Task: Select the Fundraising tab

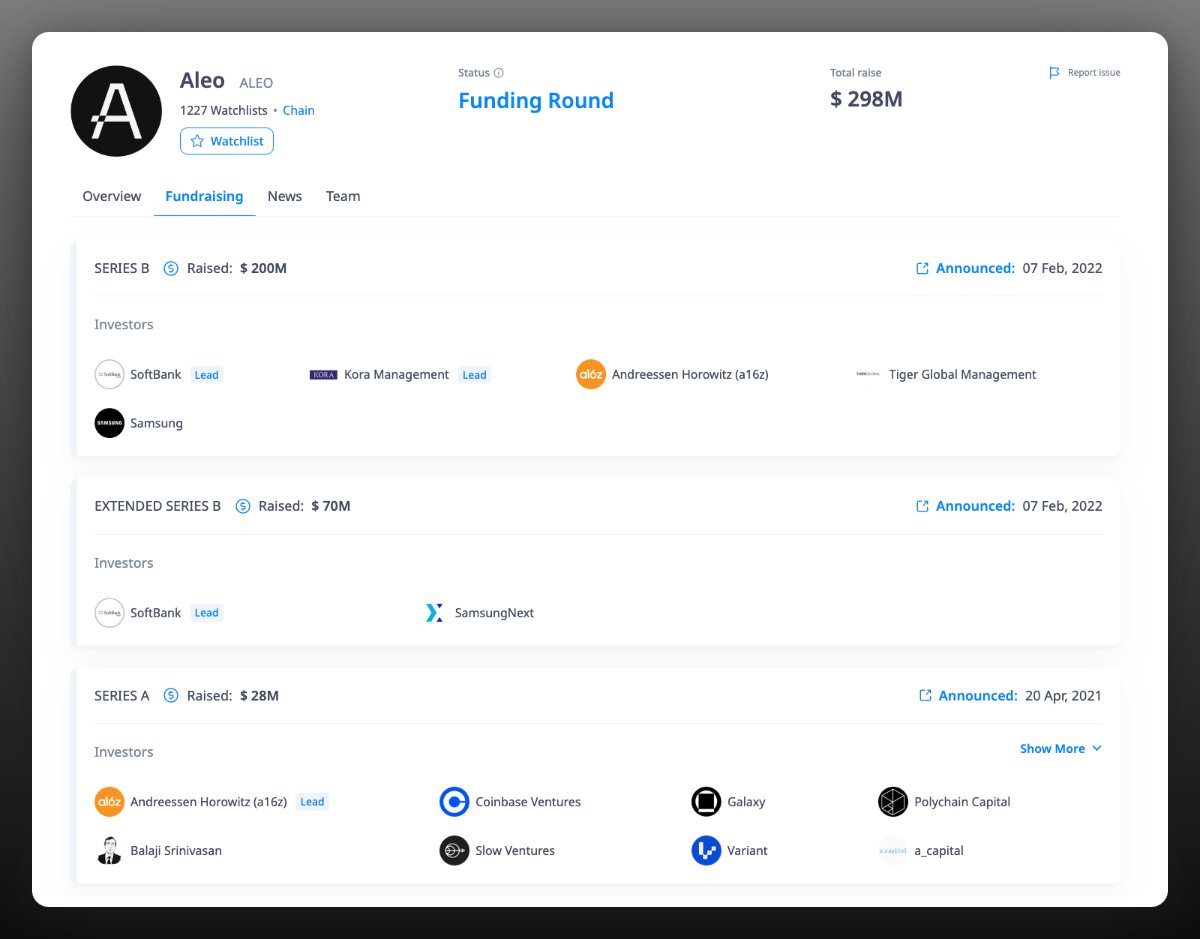Action: coord(204,196)
